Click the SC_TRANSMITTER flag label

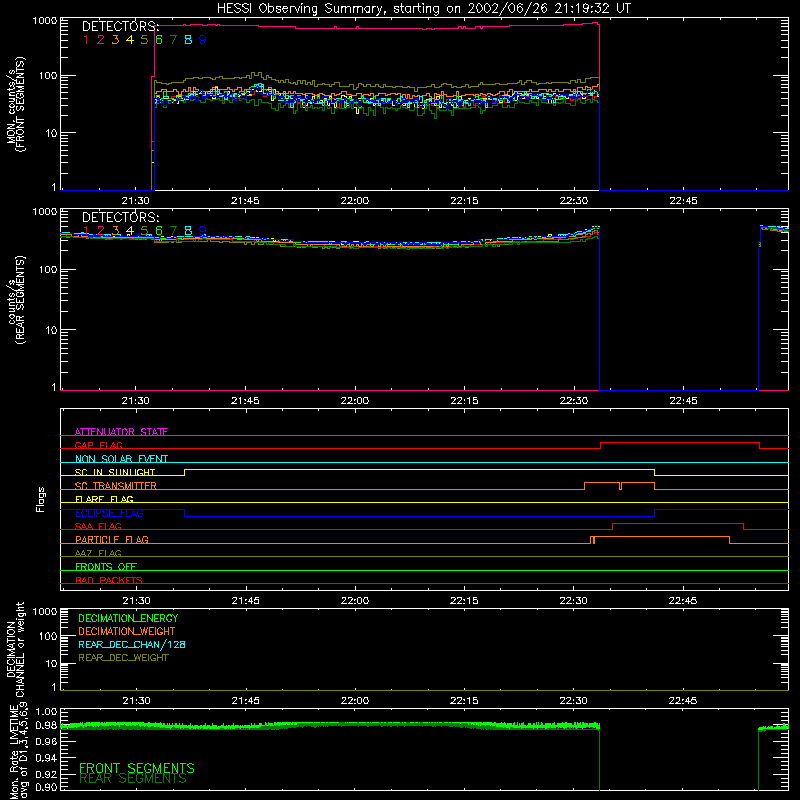(115, 486)
